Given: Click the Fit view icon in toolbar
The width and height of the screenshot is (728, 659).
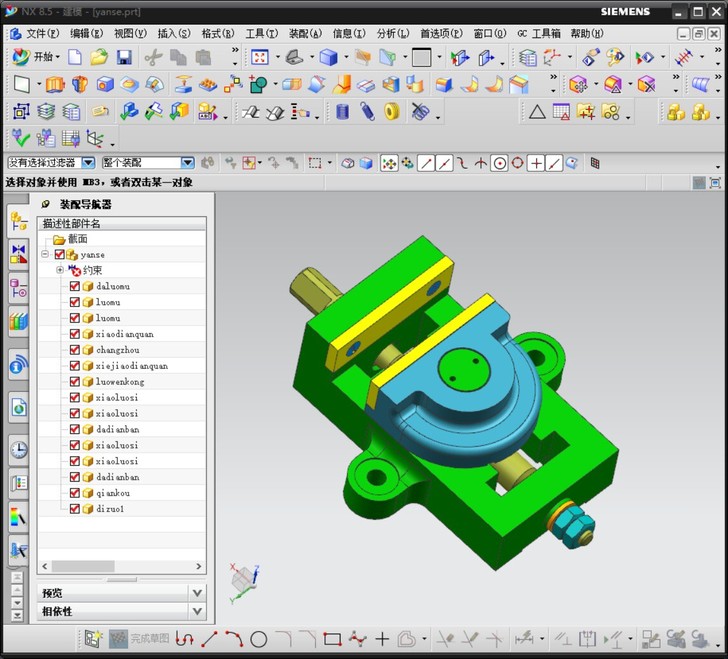Looking at the screenshot, I should click(259, 58).
